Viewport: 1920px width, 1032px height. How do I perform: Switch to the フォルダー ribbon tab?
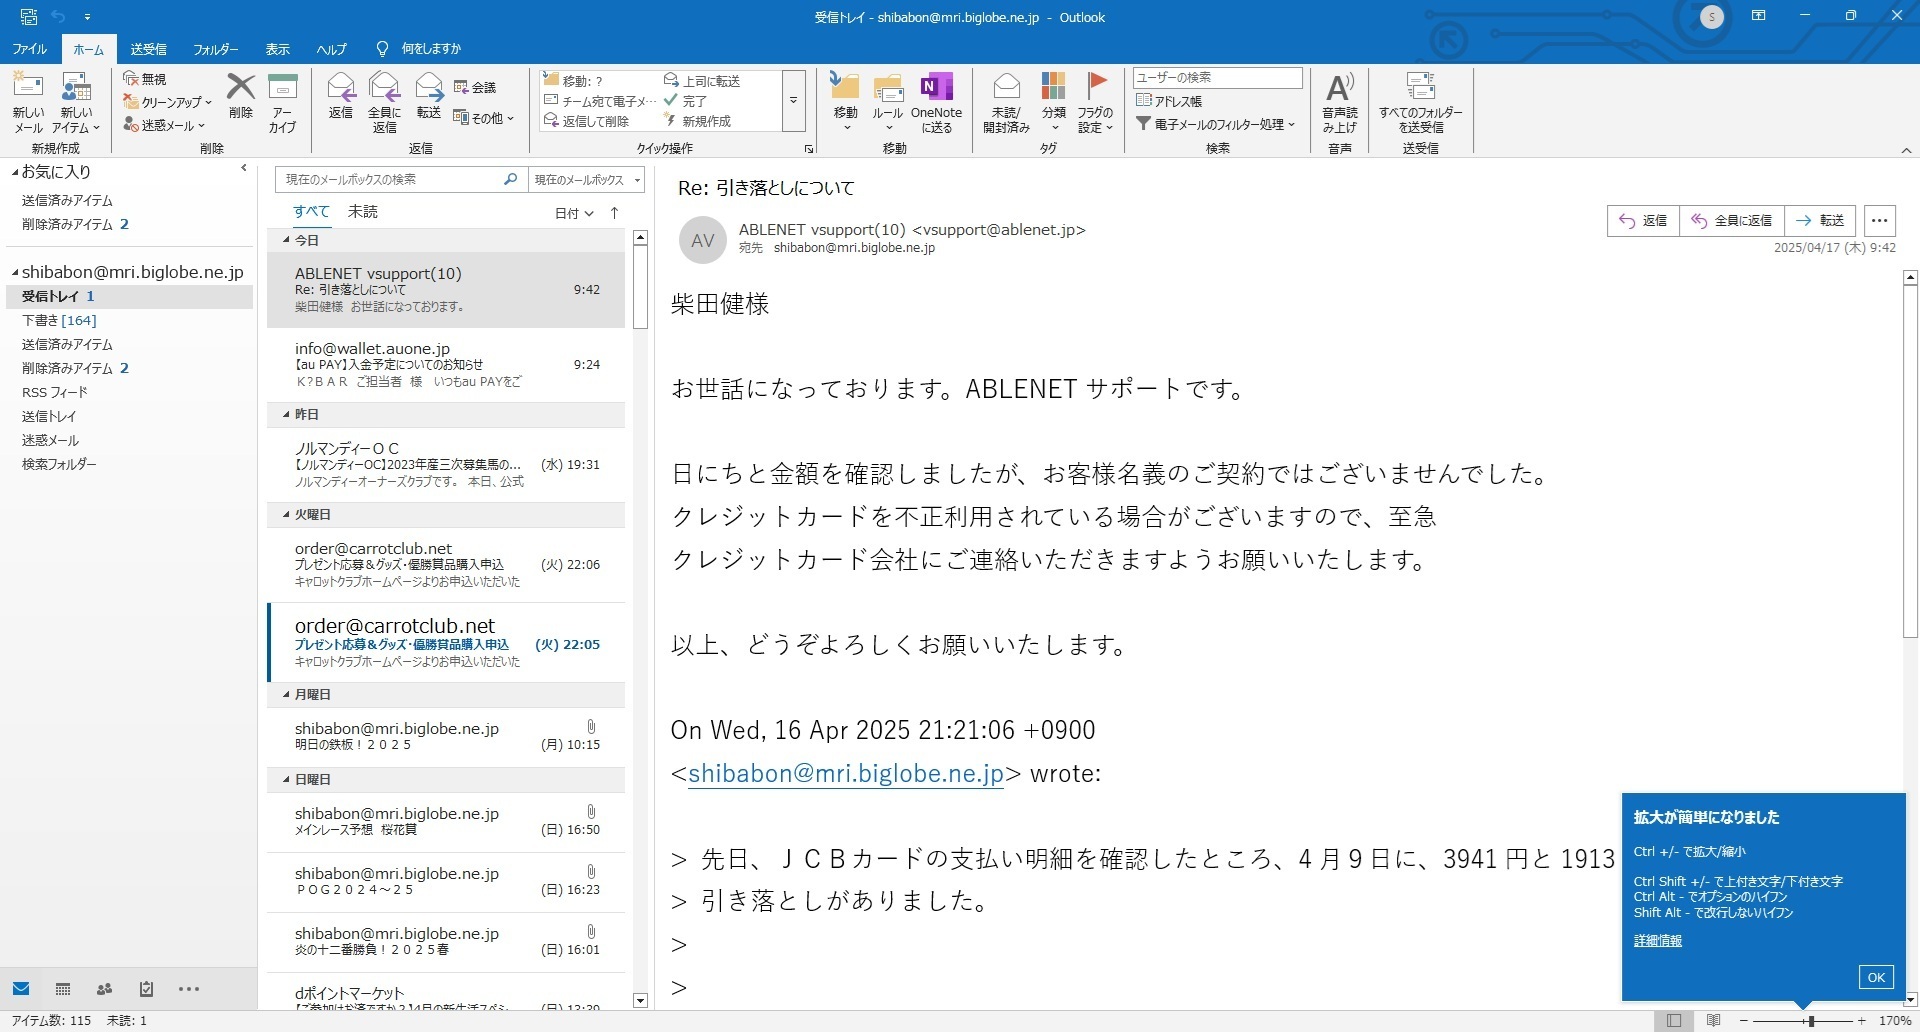coord(215,49)
